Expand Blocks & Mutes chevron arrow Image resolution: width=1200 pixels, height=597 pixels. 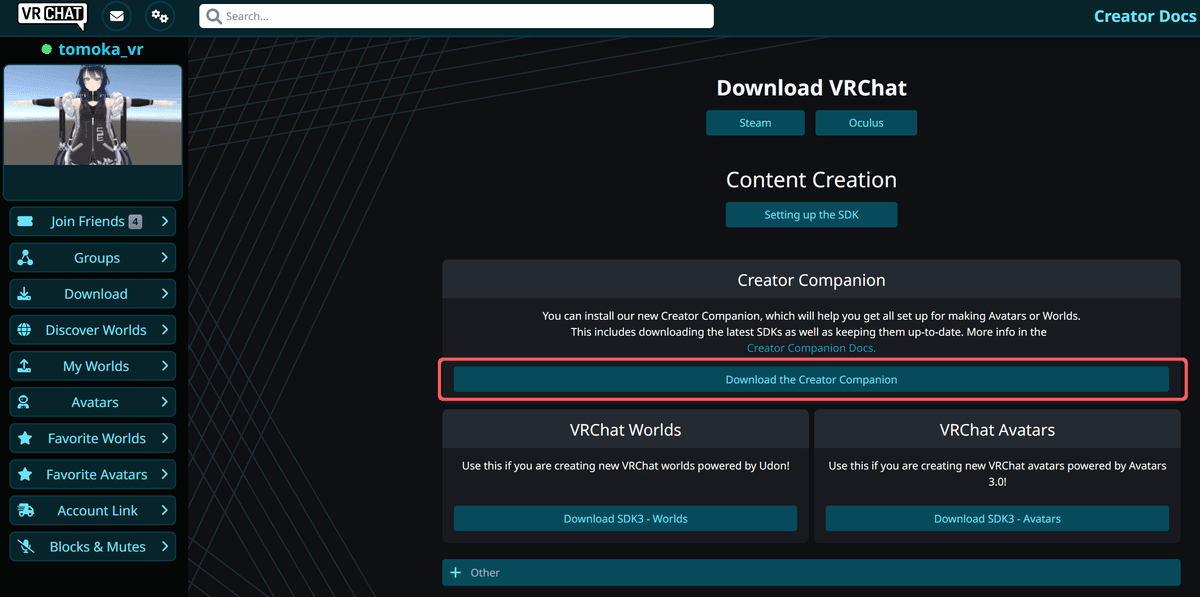click(164, 546)
